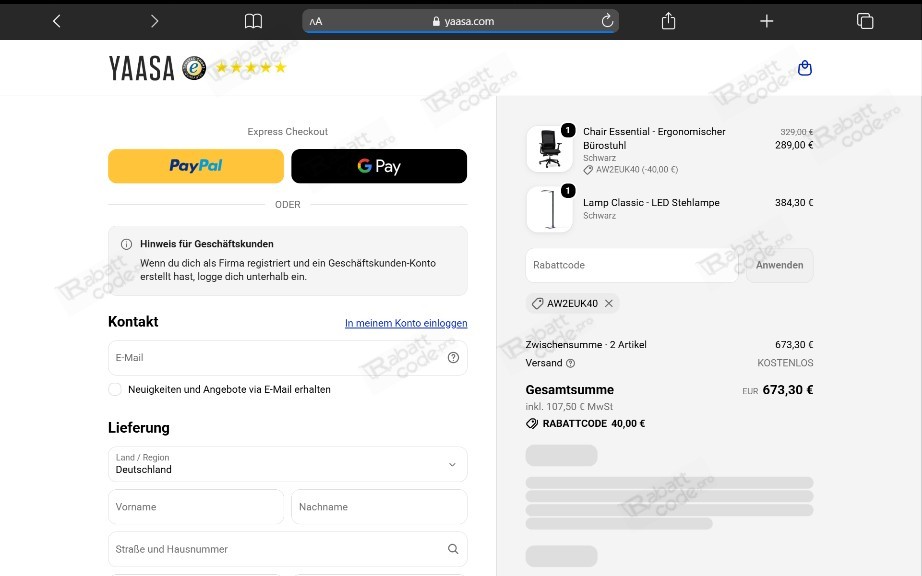Click the KOSTENLOS shipping value
The width and height of the screenshot is (922, 576).
(x=785, y=363)
